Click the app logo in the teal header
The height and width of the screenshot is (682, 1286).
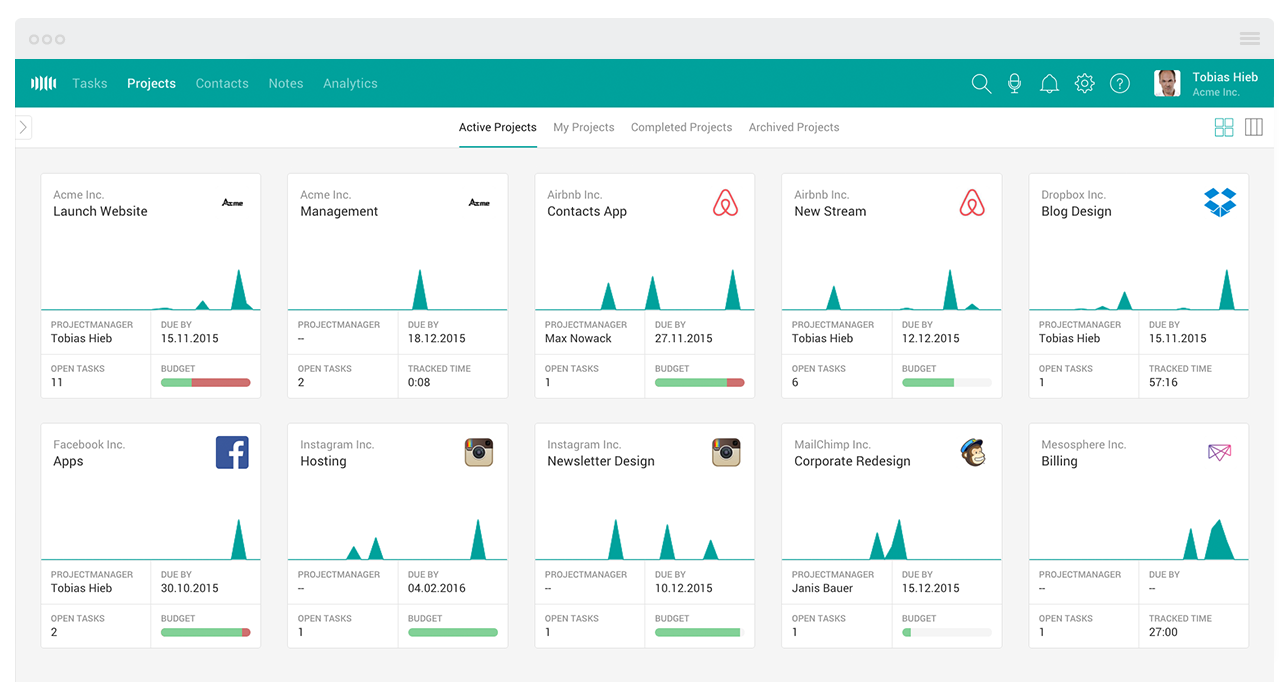pos(43,83)
